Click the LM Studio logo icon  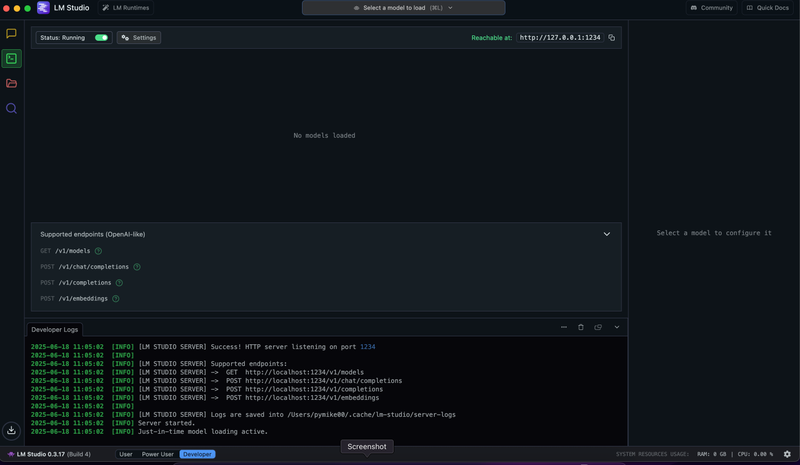point(43,8)
